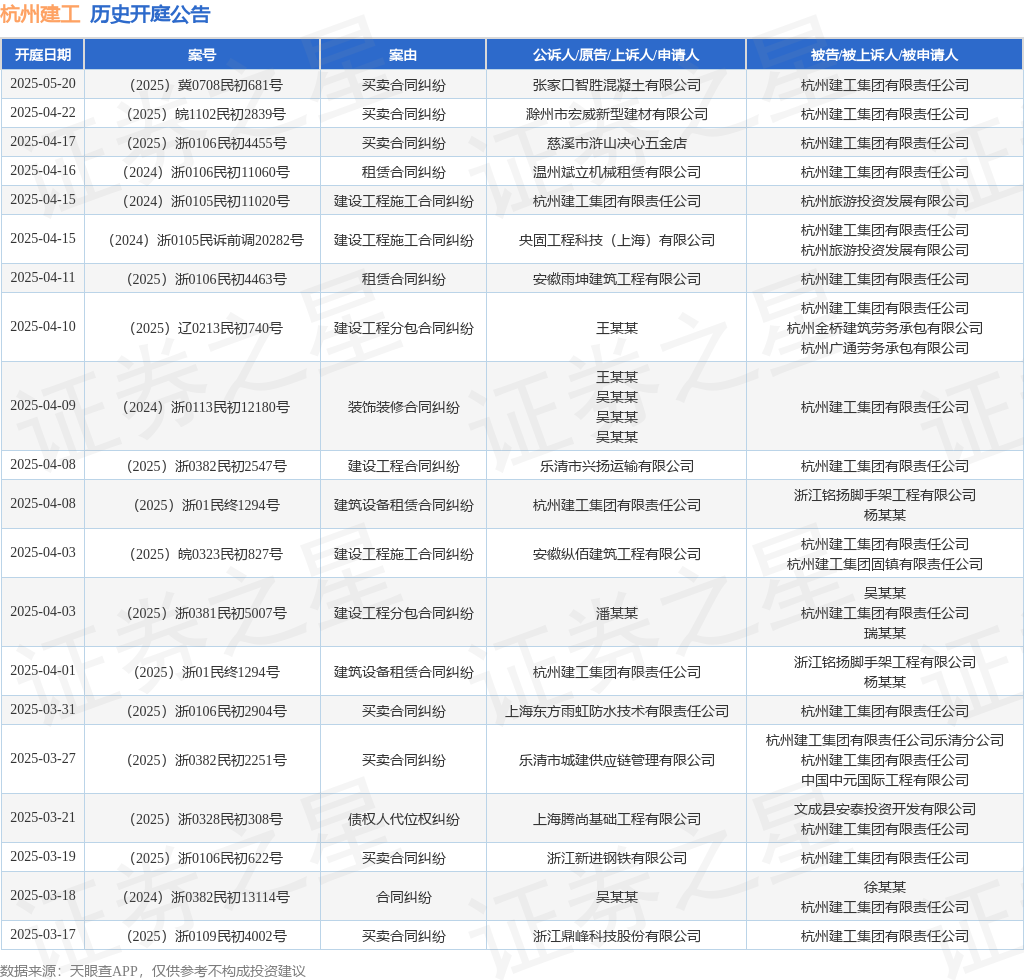Select case number (2025)辽0213民初740号
This screenshot has height=980, width=1024.
[202, 328]
